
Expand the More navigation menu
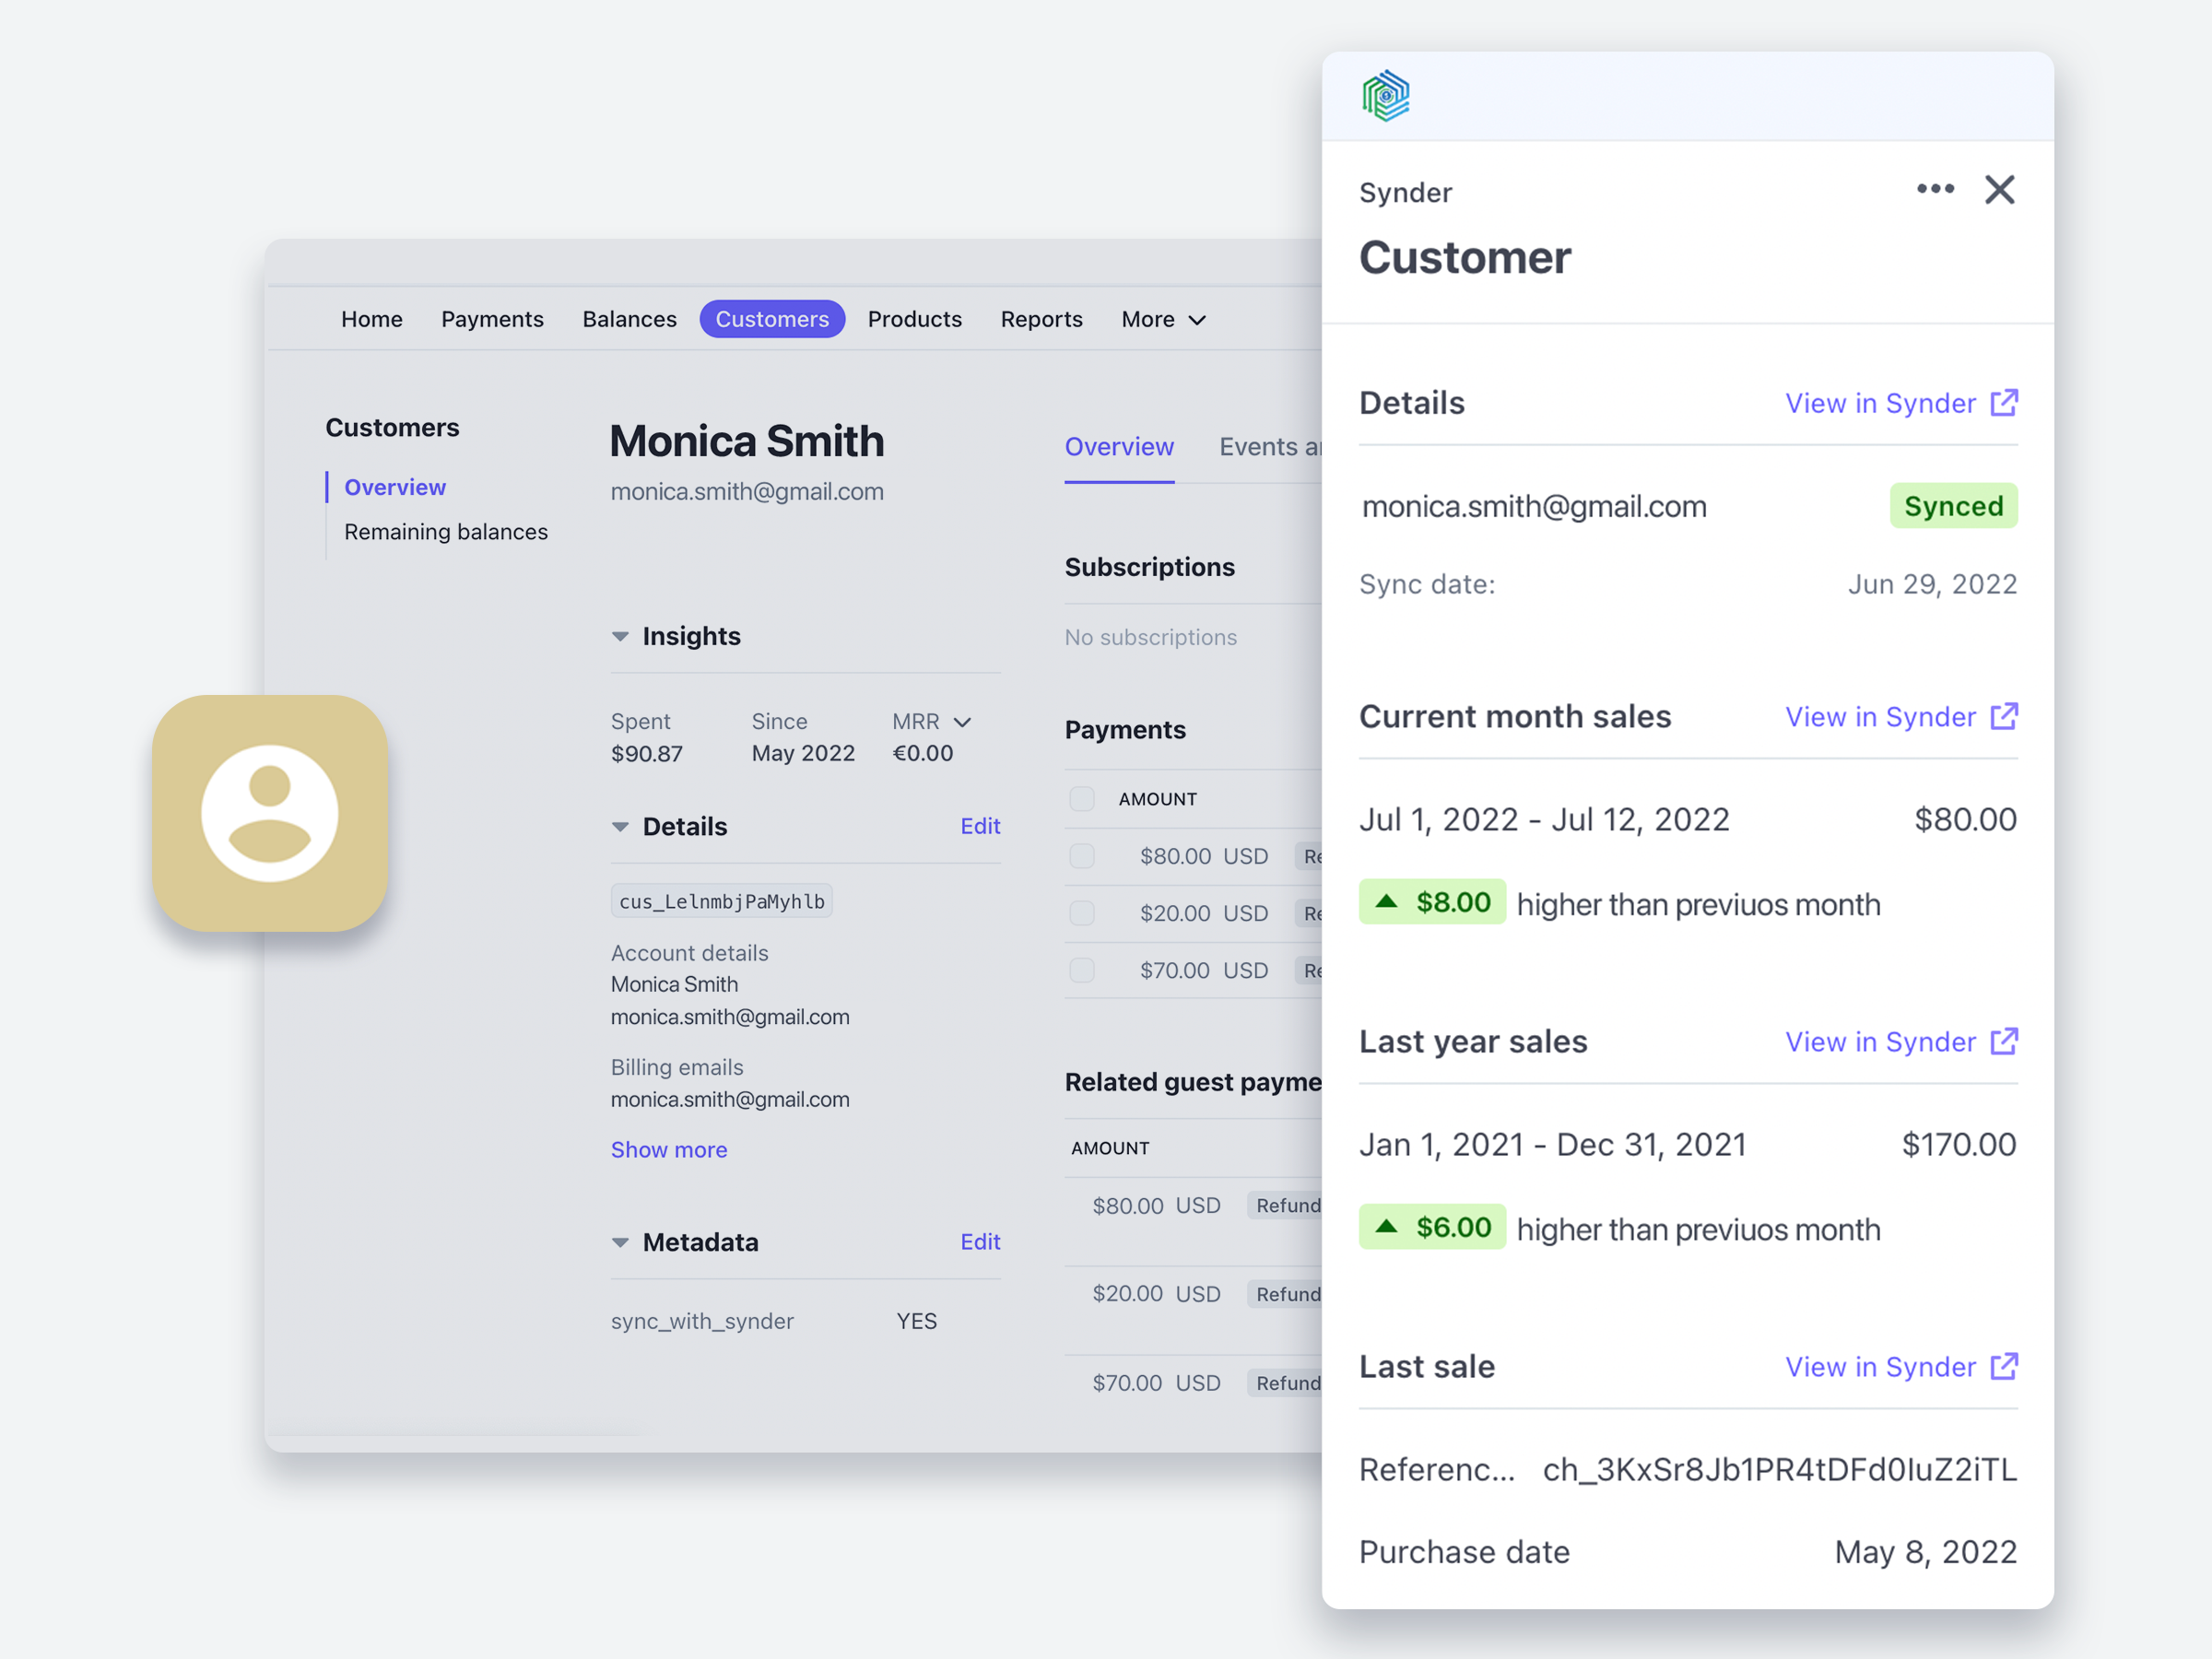[1163, 319]
